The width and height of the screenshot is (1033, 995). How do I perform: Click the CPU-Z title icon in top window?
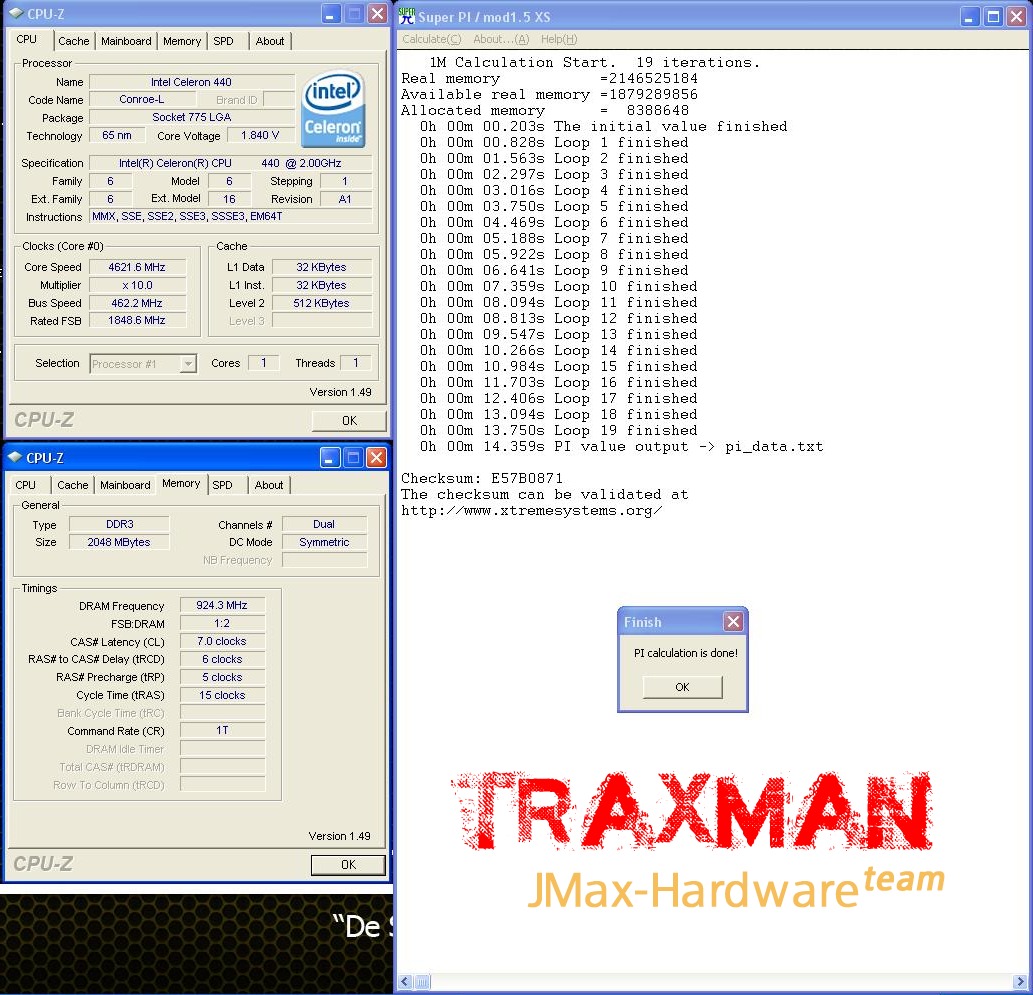click(x=16, y=13)
